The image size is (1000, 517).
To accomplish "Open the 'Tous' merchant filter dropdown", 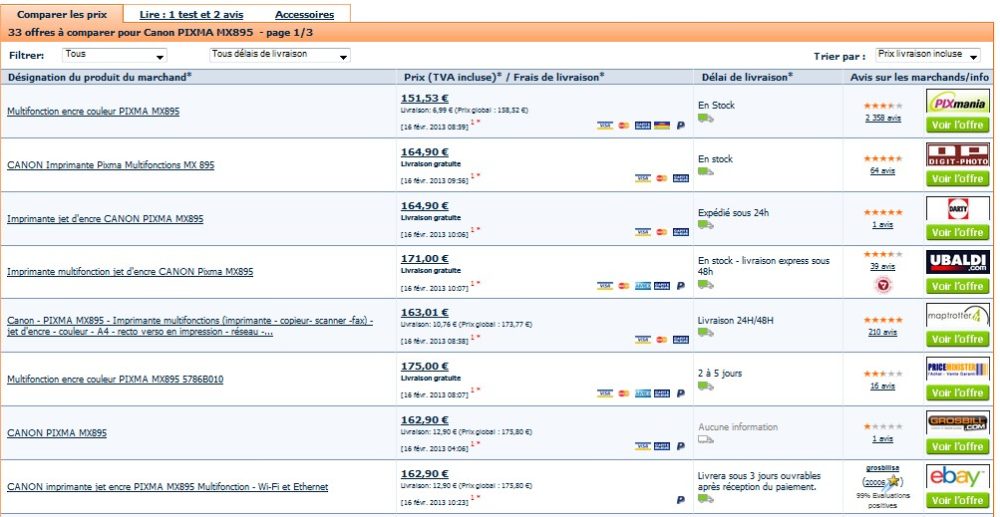I will pos(114,55).
